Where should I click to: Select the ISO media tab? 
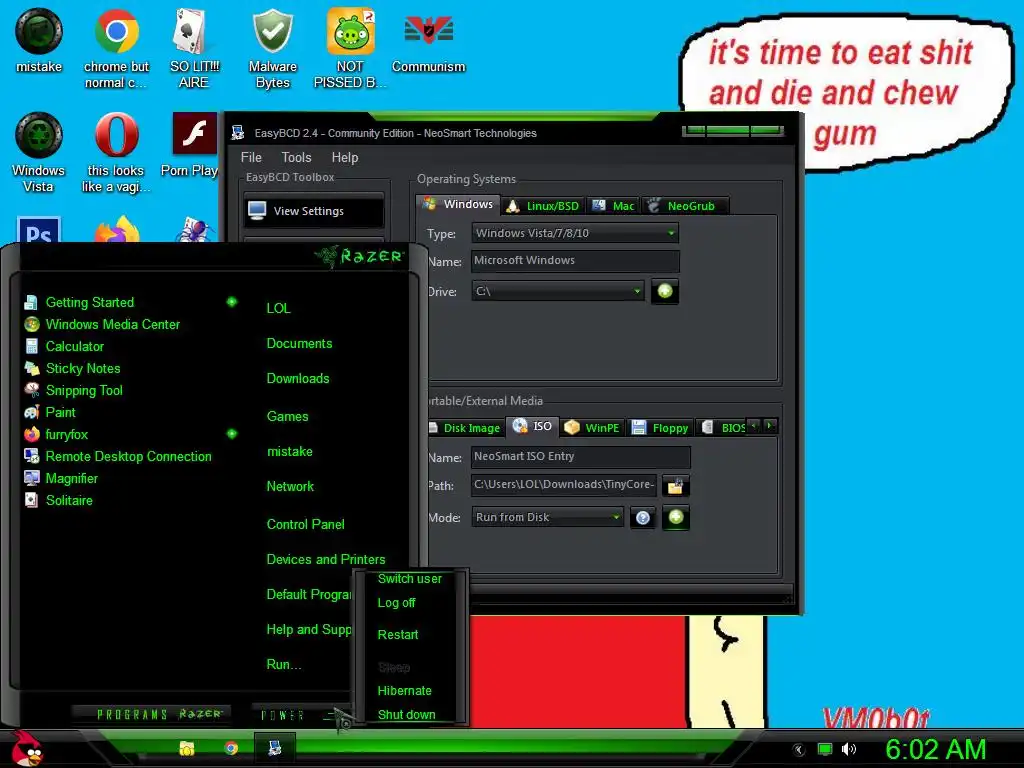pyautogui.click(x=532, y=426)
